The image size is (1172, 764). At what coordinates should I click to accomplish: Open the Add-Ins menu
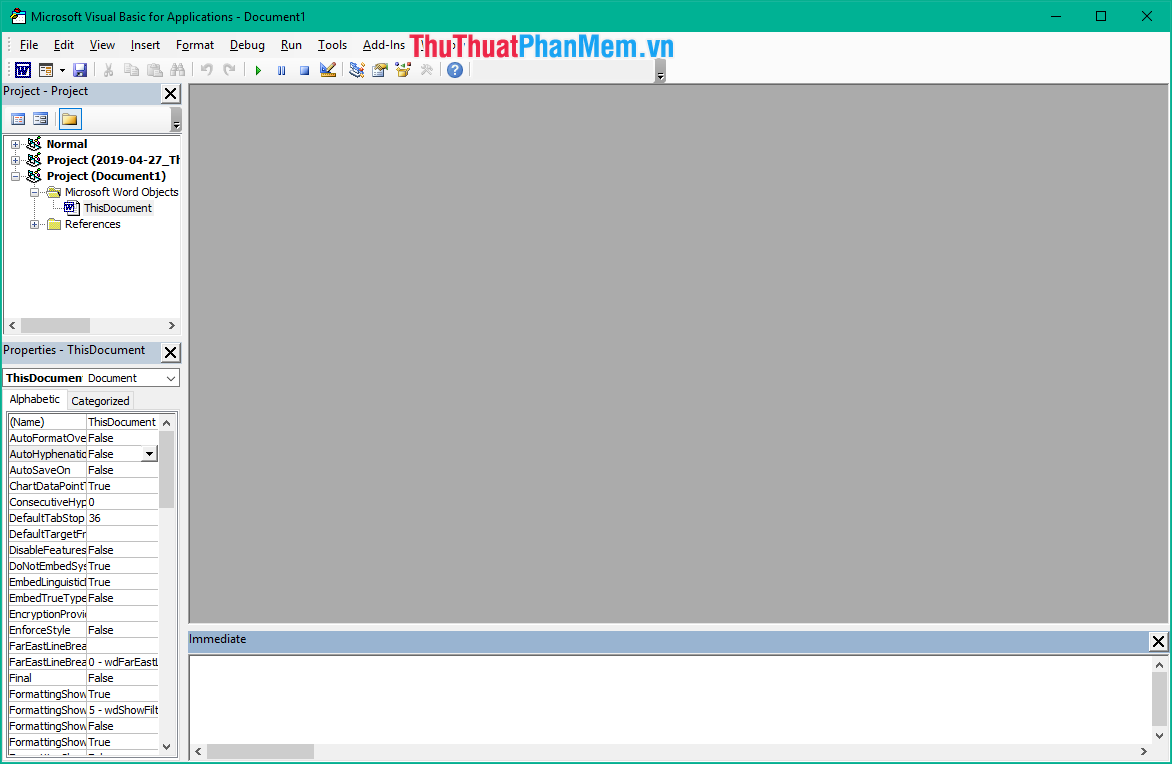(383, 45)
